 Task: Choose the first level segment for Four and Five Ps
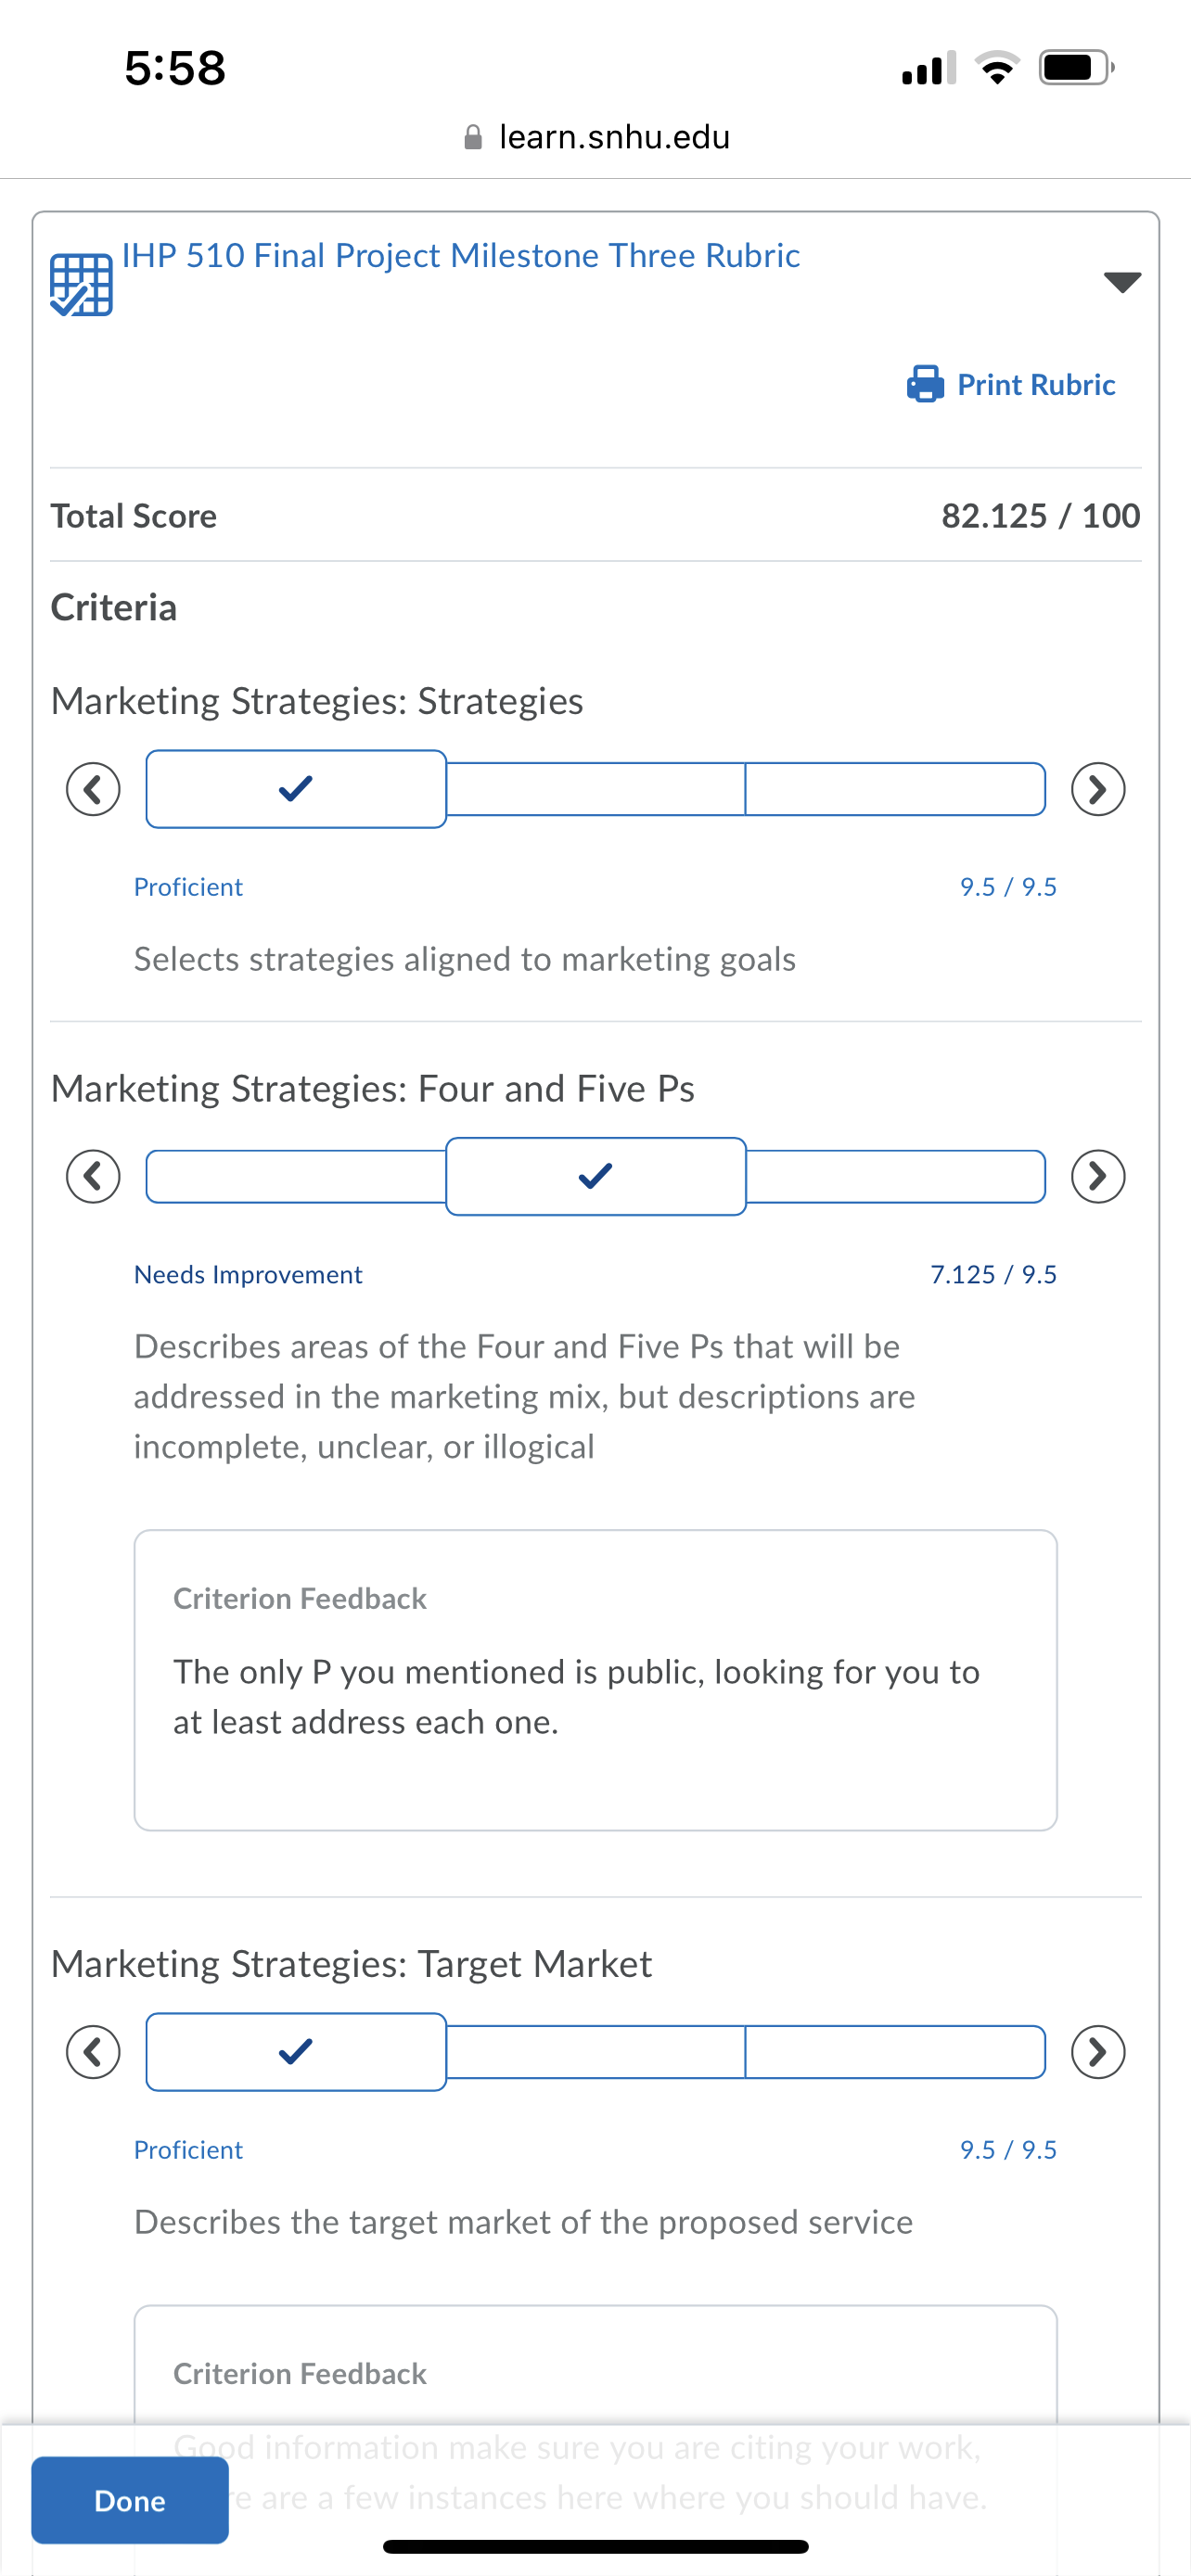pos(296,1176)
